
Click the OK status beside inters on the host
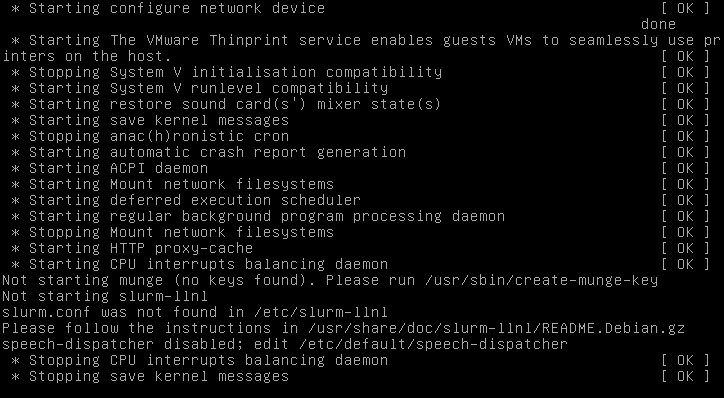(685, 56)
